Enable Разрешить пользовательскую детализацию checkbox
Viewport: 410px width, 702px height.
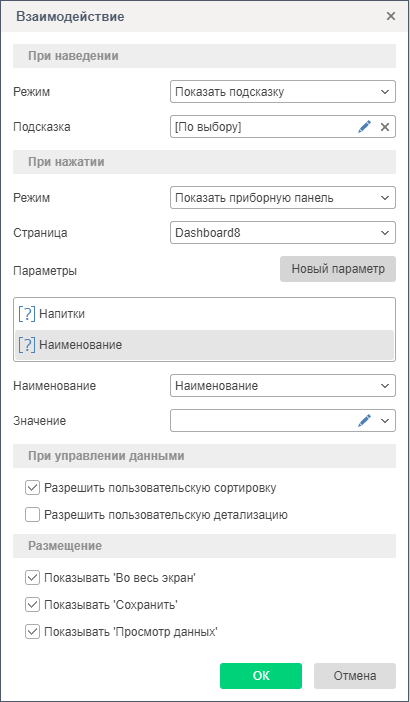point(32,515)
